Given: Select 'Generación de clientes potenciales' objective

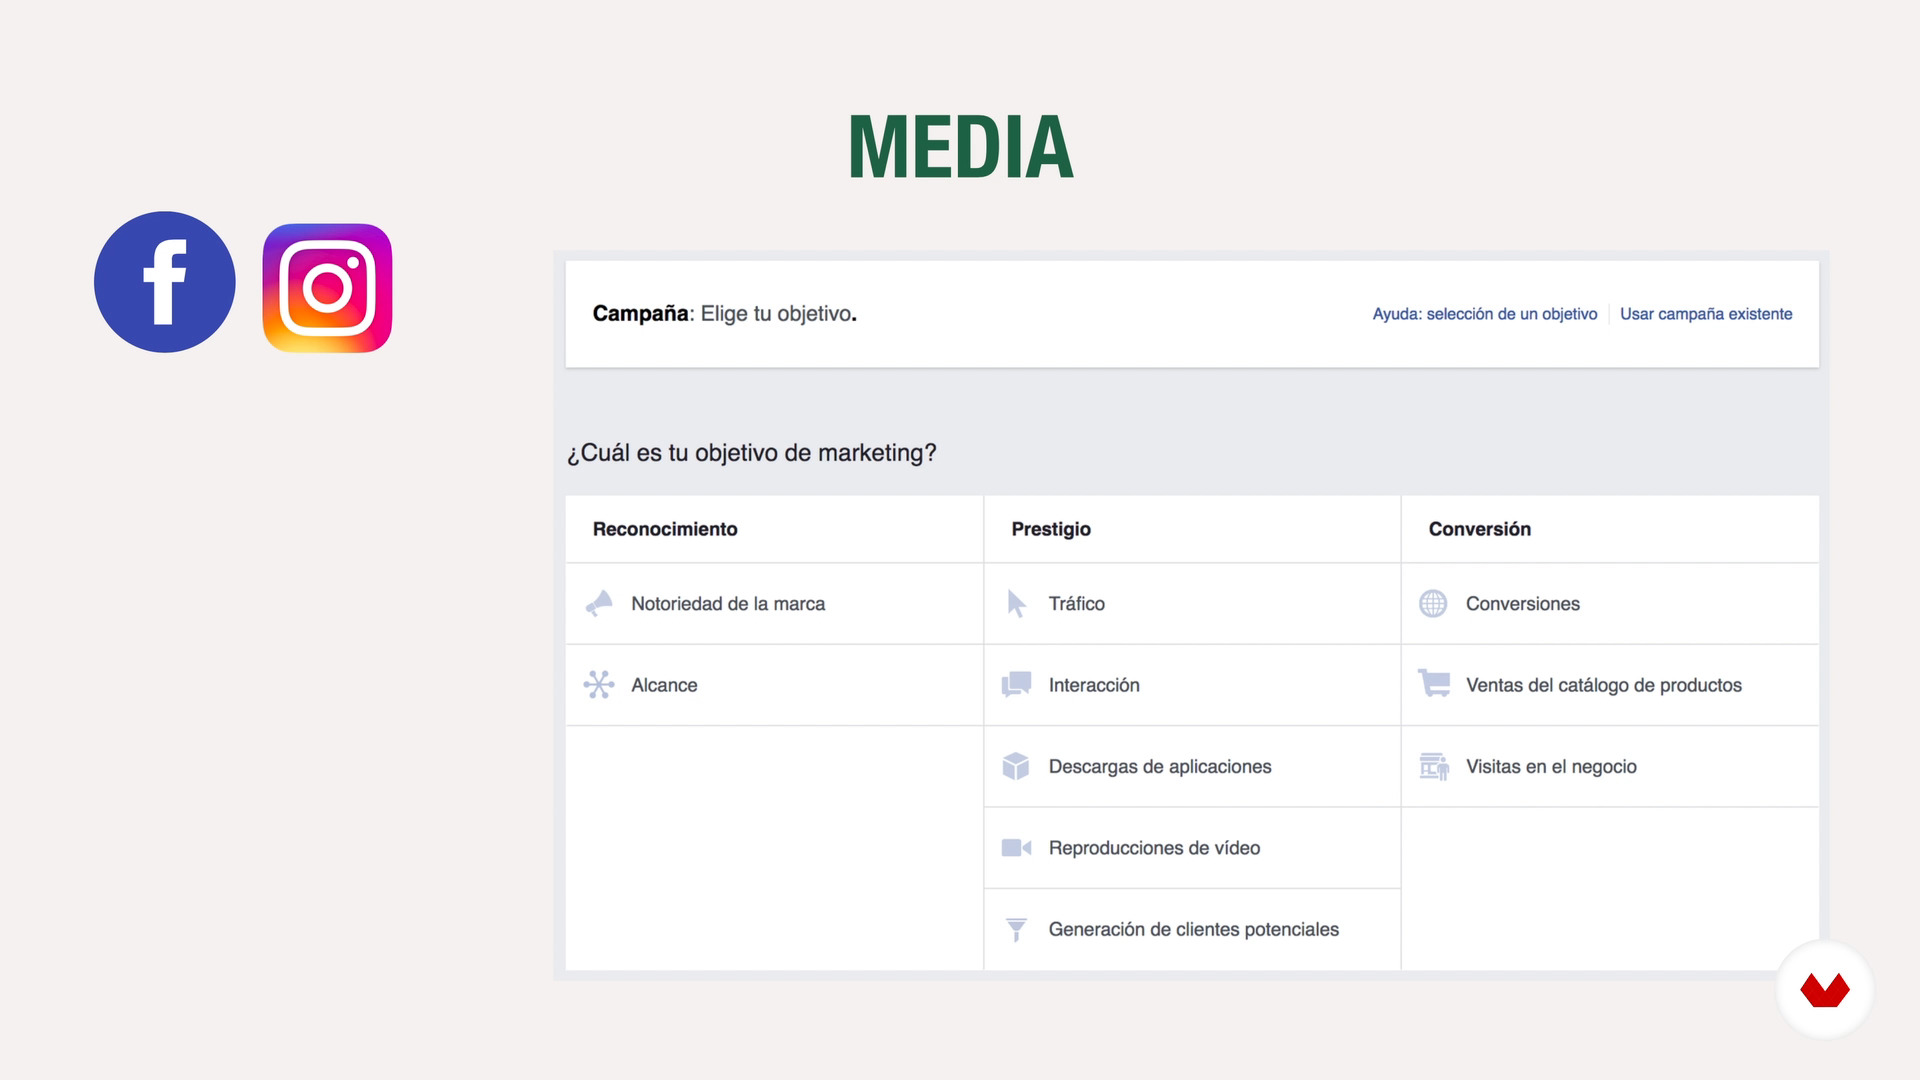Looking at the screenshot, I should coord(1192,930).
